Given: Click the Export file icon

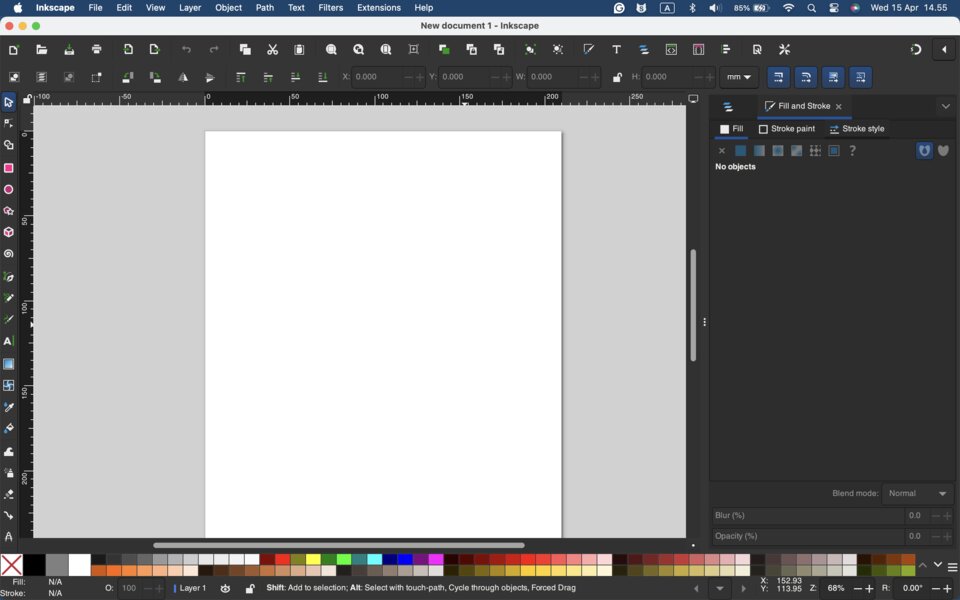Looking at the screenshot, I should tap(155, 50).
